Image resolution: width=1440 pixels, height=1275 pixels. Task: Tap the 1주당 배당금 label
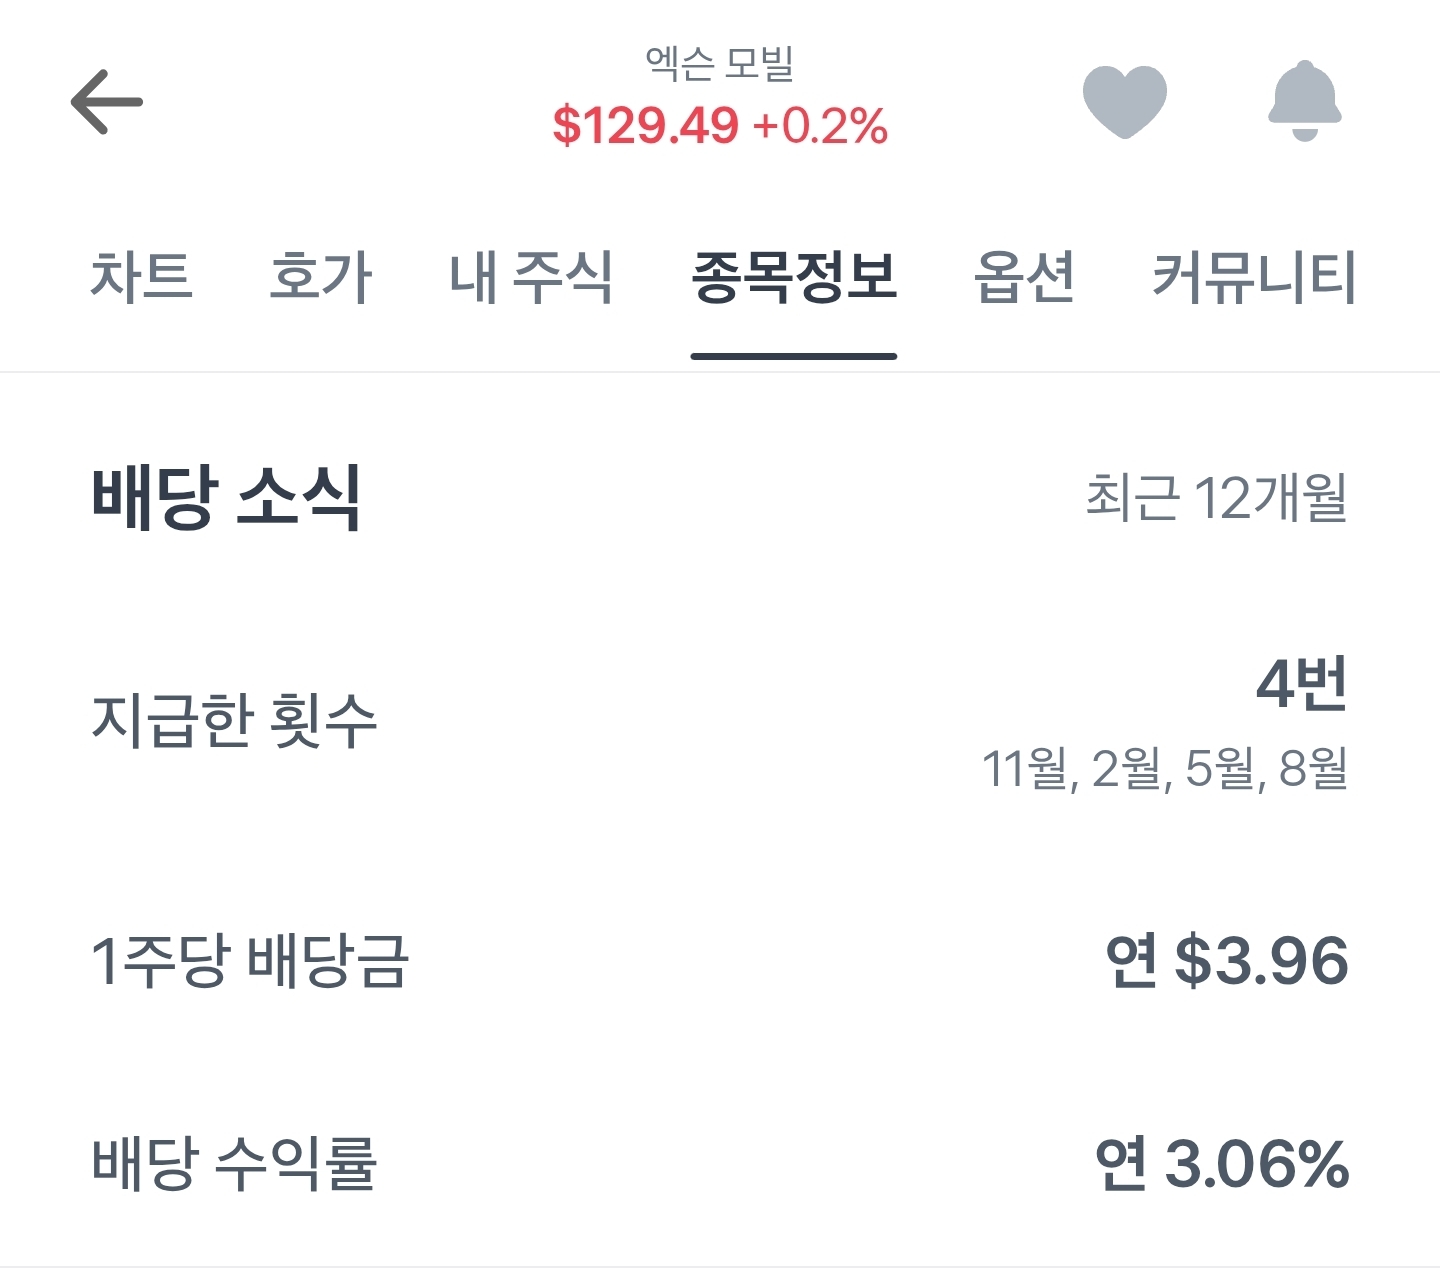click(x=250, y=961)
